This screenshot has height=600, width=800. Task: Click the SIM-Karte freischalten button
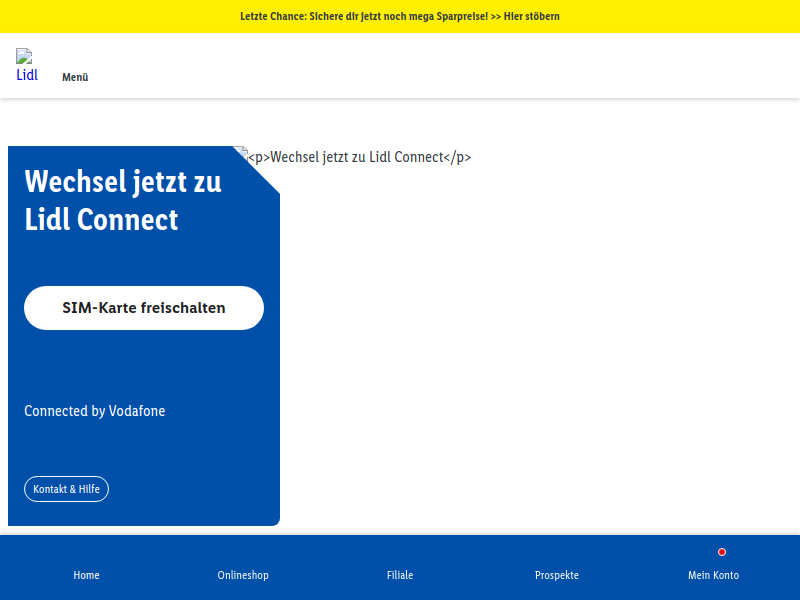point(144,308)
